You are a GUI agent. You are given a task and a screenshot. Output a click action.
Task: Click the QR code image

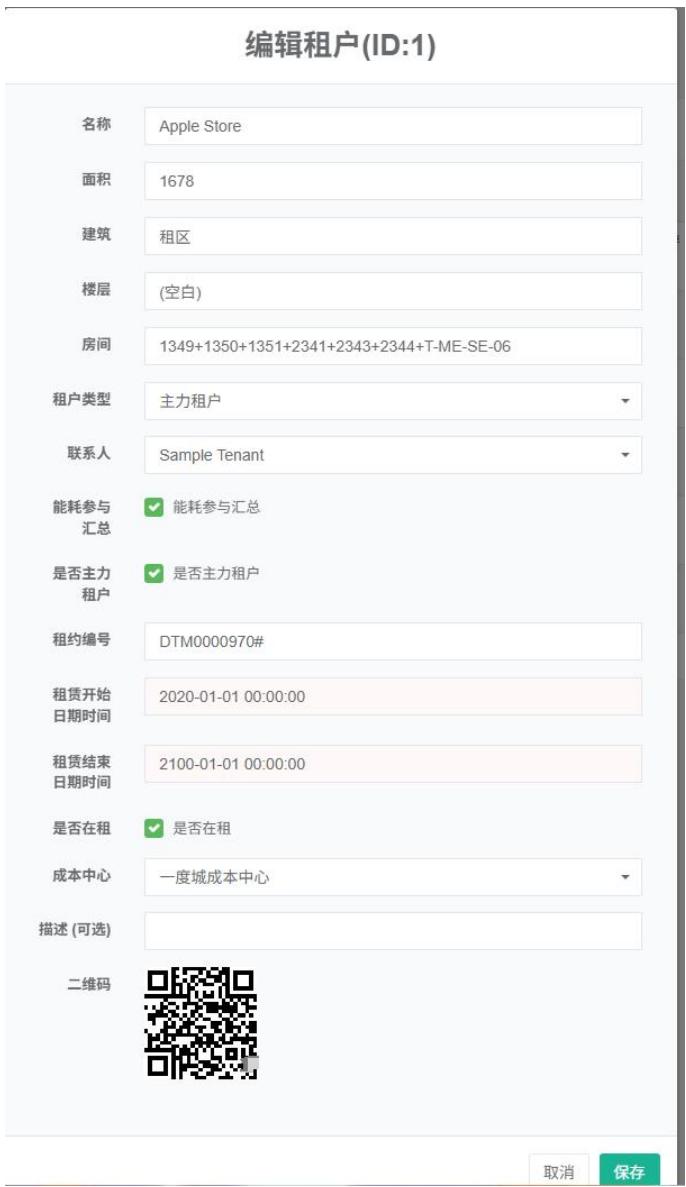201,1023
